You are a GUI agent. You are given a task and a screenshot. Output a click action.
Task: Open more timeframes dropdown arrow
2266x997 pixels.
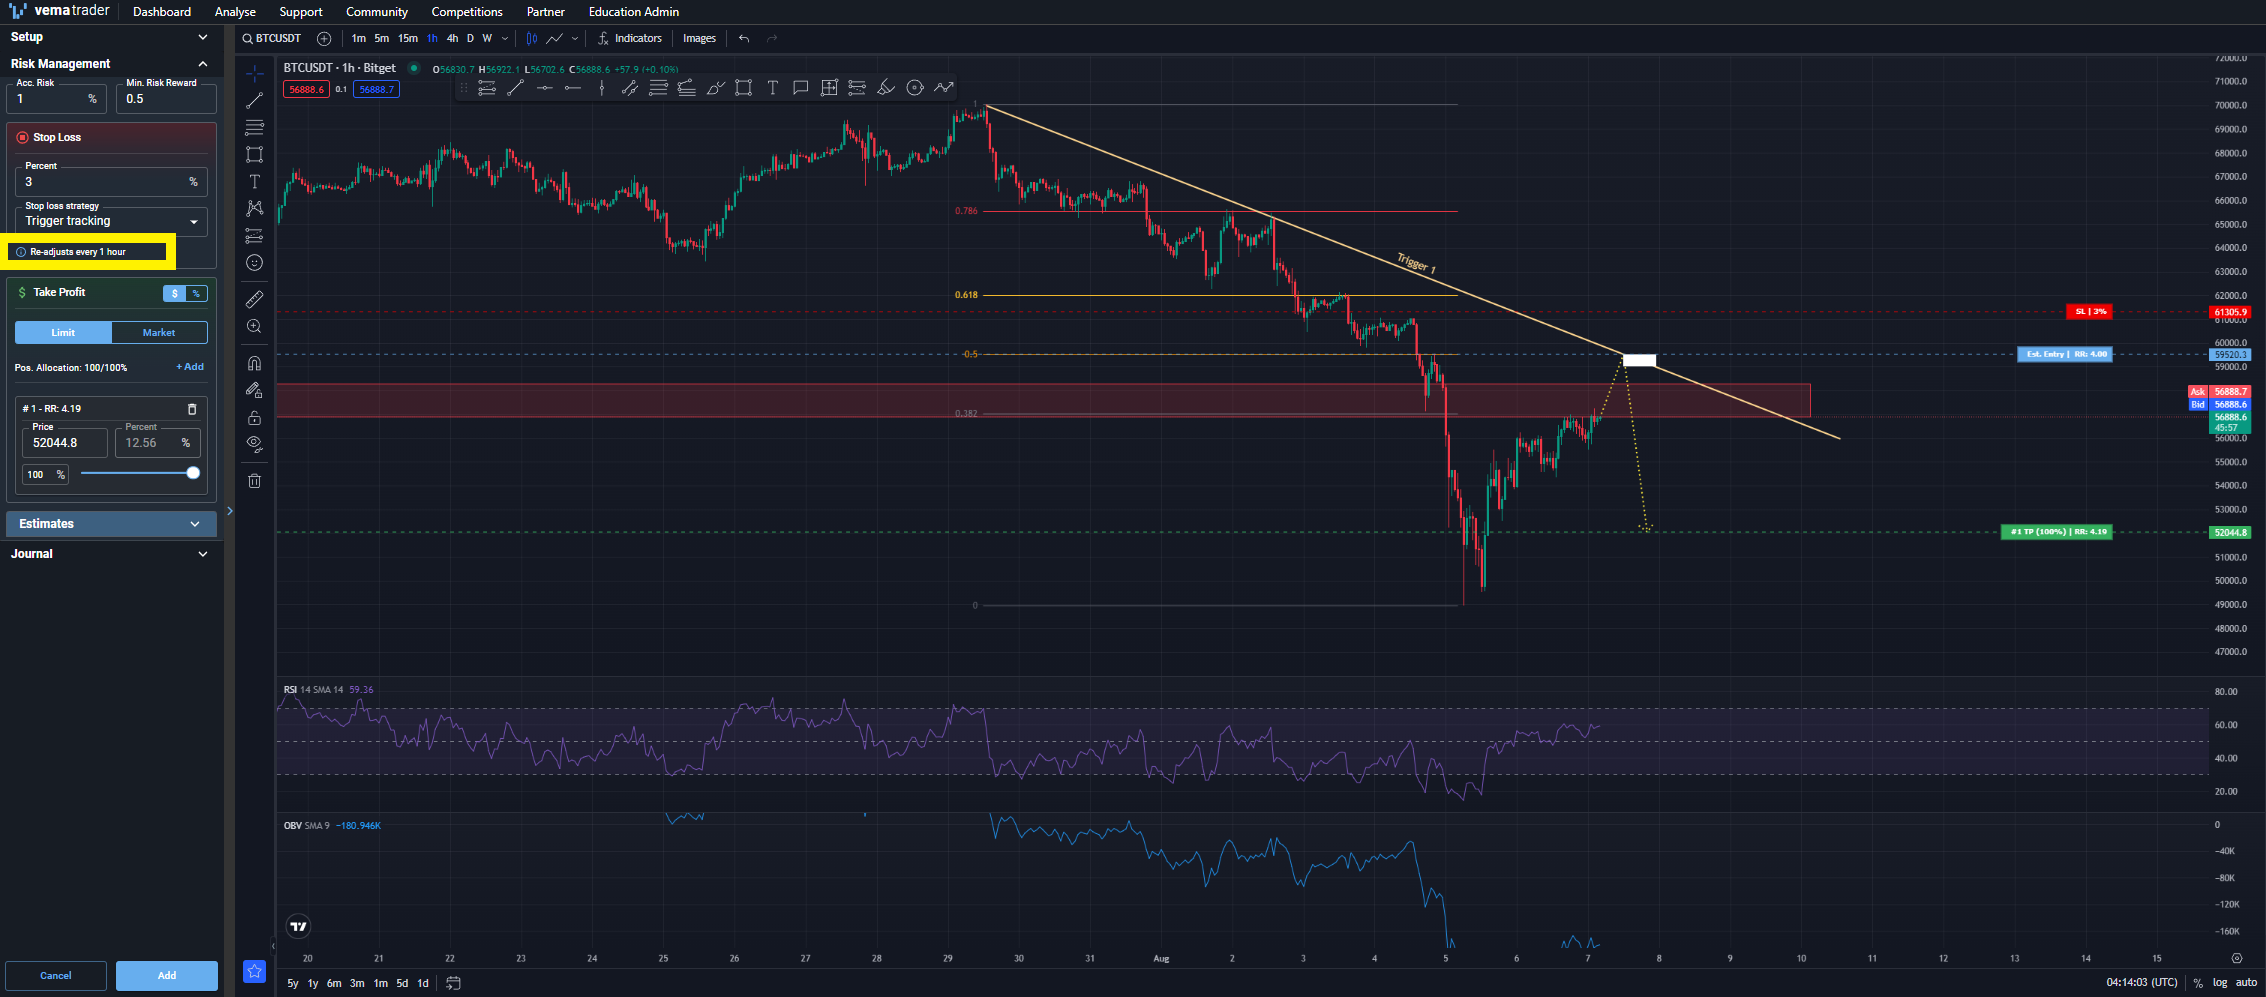coord(505,39)
